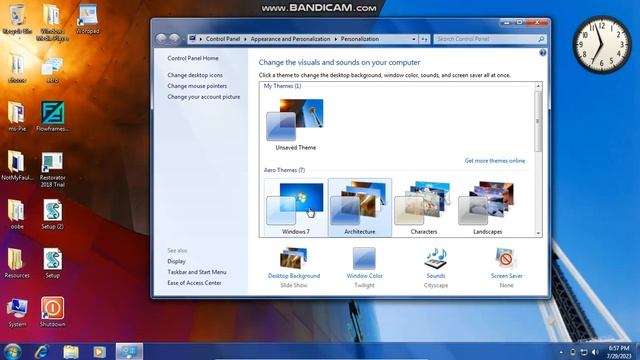640x360 pixels.
Task: Open the ms-Pie desktop folder
Action: click(x=17, y=117)
